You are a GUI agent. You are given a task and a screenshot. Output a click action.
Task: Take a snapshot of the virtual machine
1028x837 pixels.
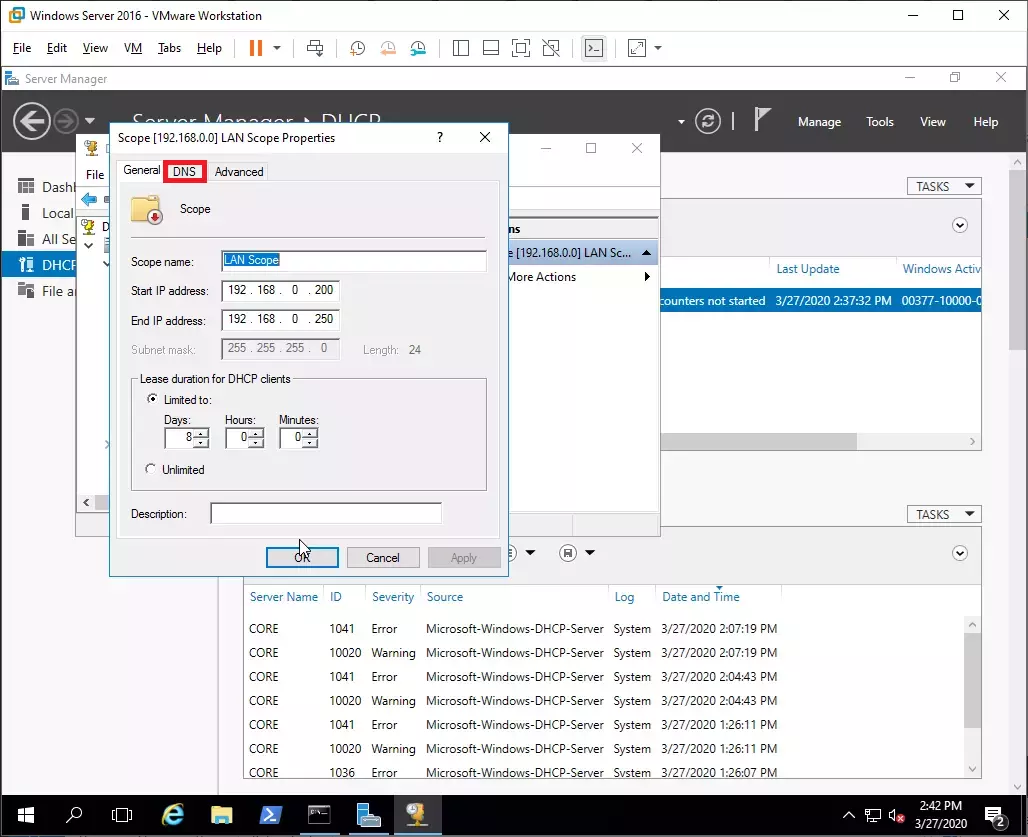[357, 48]
